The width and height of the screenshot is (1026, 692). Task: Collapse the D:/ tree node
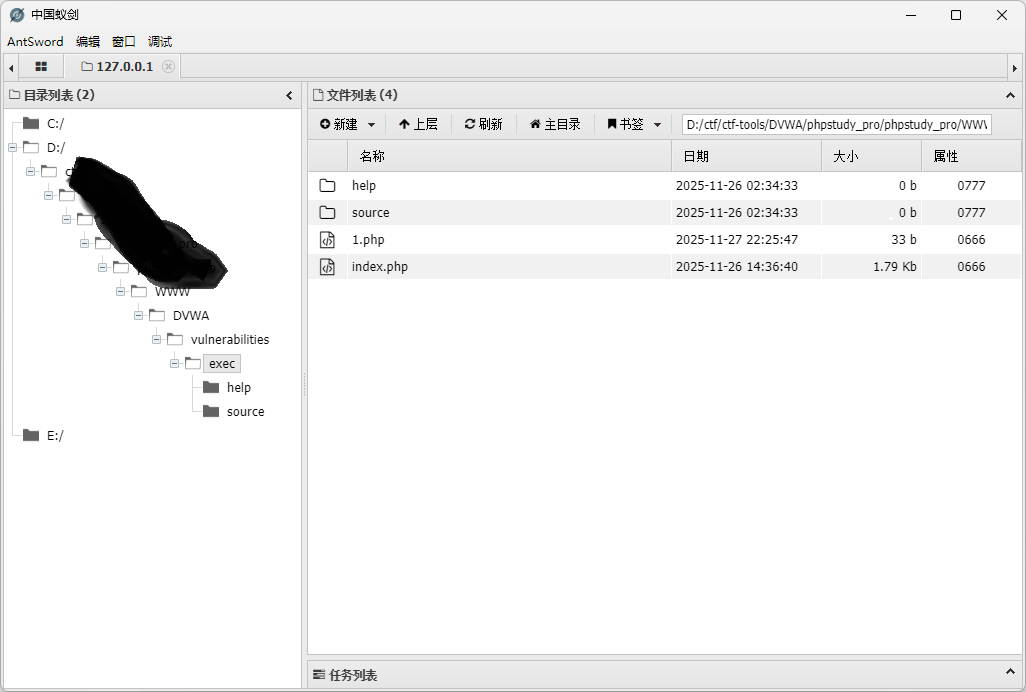coord(12,147)
